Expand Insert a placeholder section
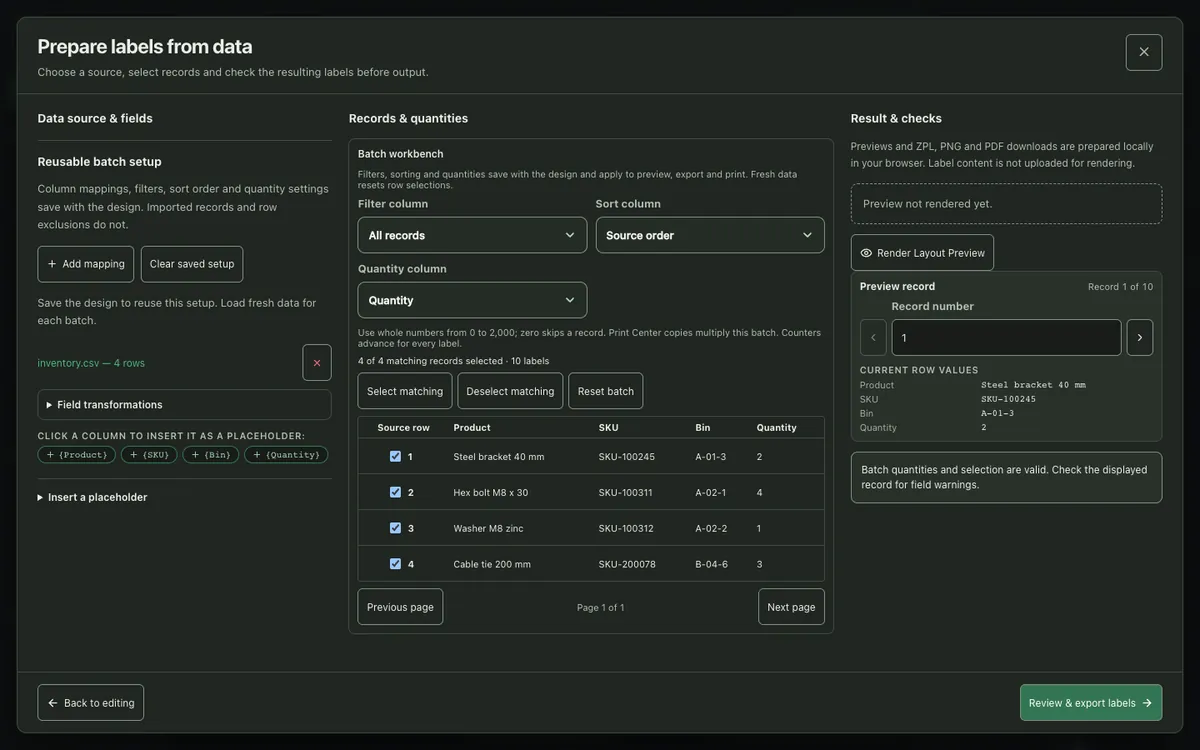The image size is (1200, 750). (92, 497)
